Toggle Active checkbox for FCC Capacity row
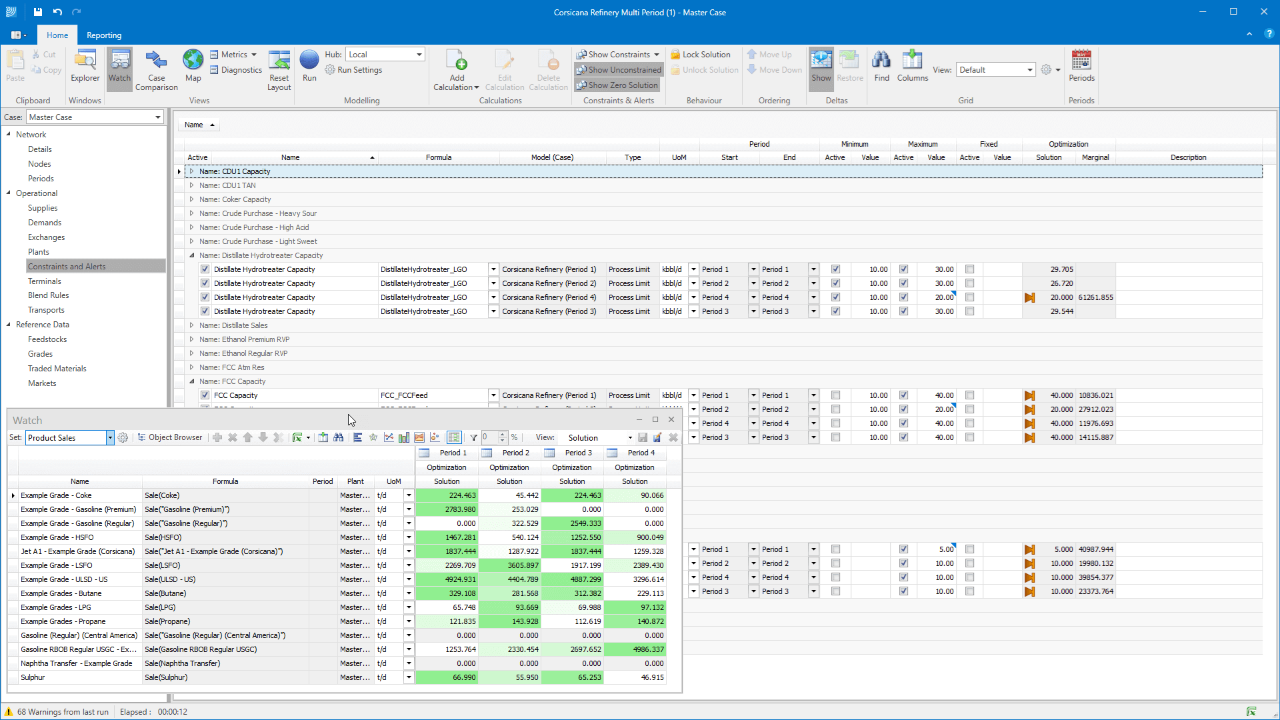Screen dimensions: 1280x720 pos(205,395)
